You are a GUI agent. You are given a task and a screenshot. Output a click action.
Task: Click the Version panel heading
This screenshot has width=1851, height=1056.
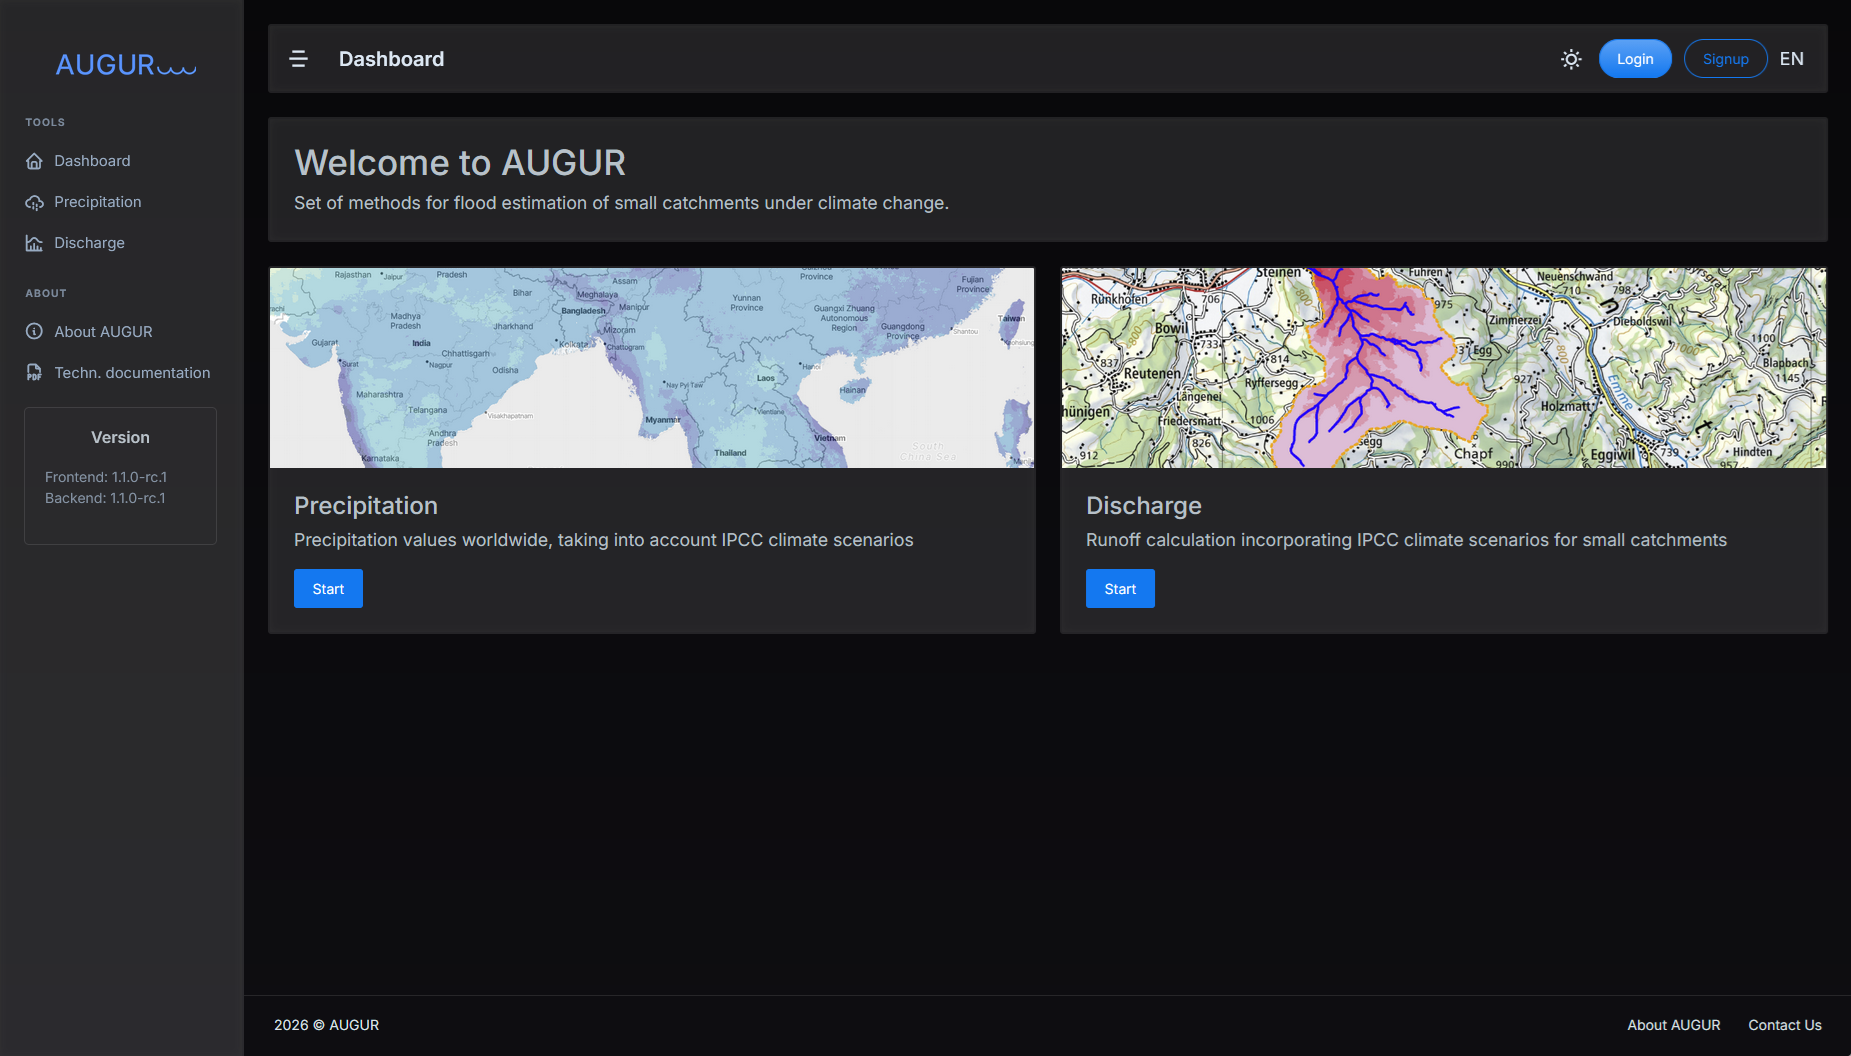120,438
